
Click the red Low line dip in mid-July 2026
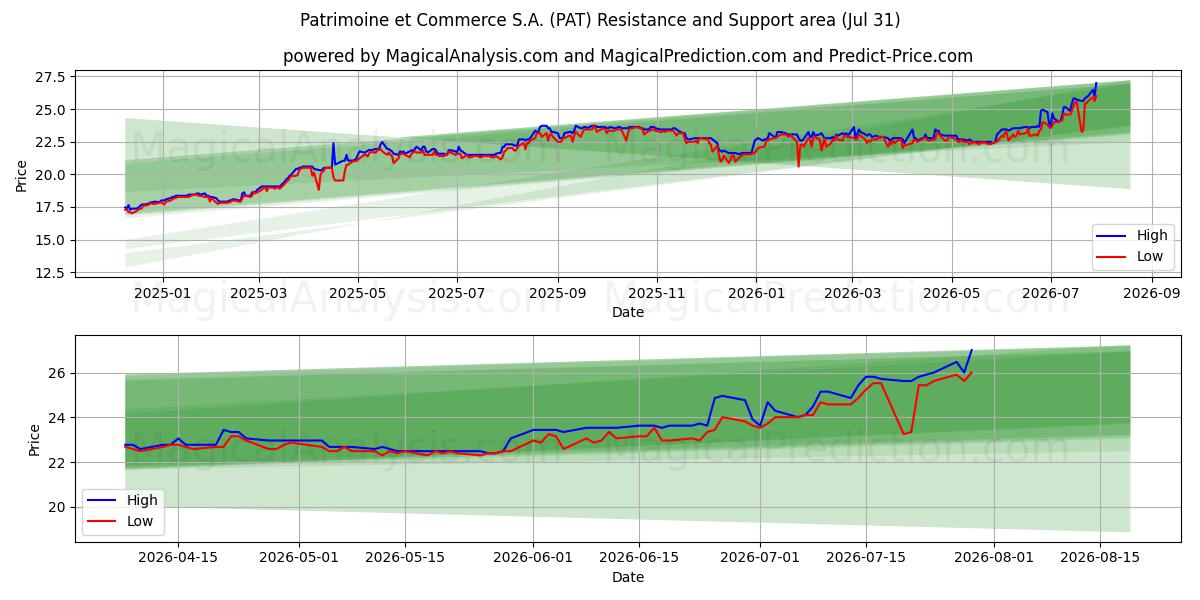[904, 433]
